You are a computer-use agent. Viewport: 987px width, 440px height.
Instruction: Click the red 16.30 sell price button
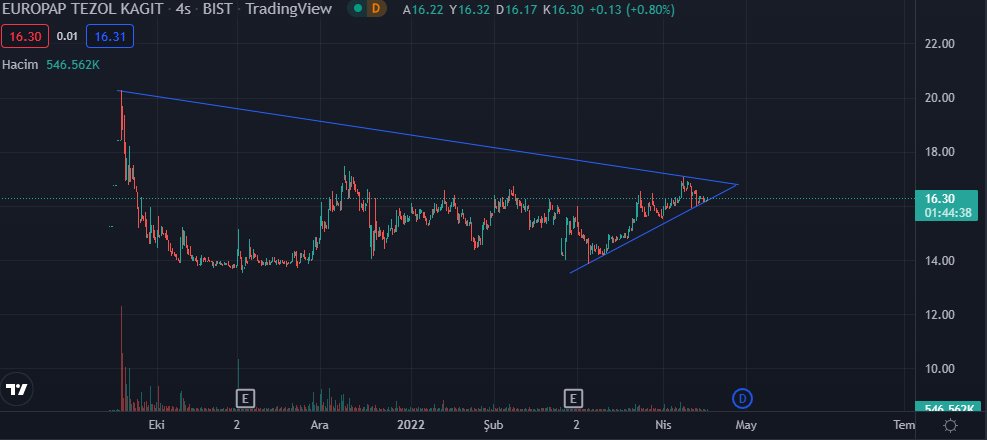[25, 36]
